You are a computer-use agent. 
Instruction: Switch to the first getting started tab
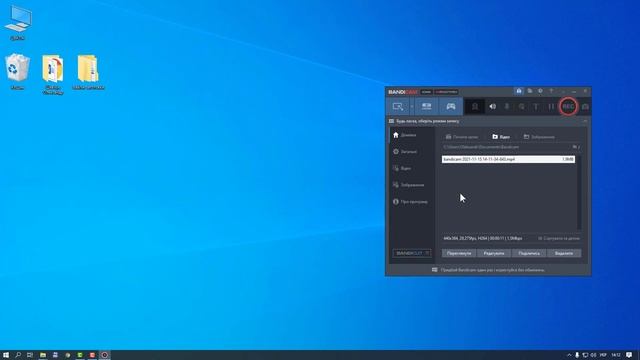coord(462,137)
